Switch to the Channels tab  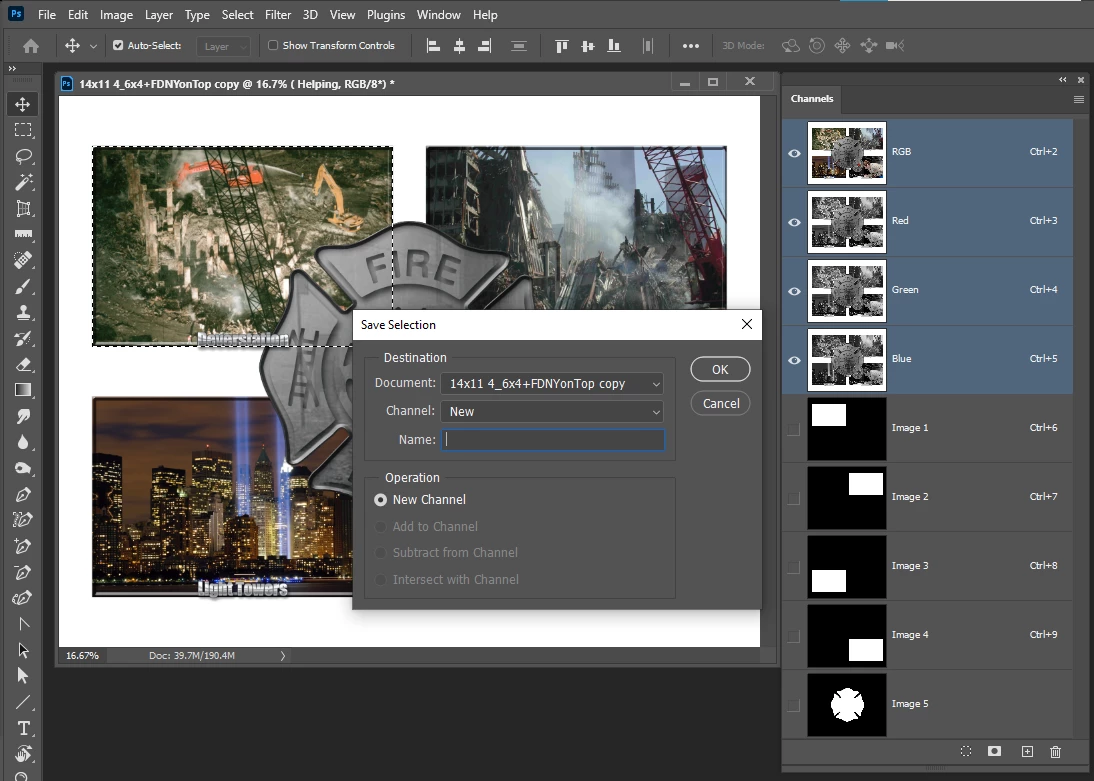811,98
